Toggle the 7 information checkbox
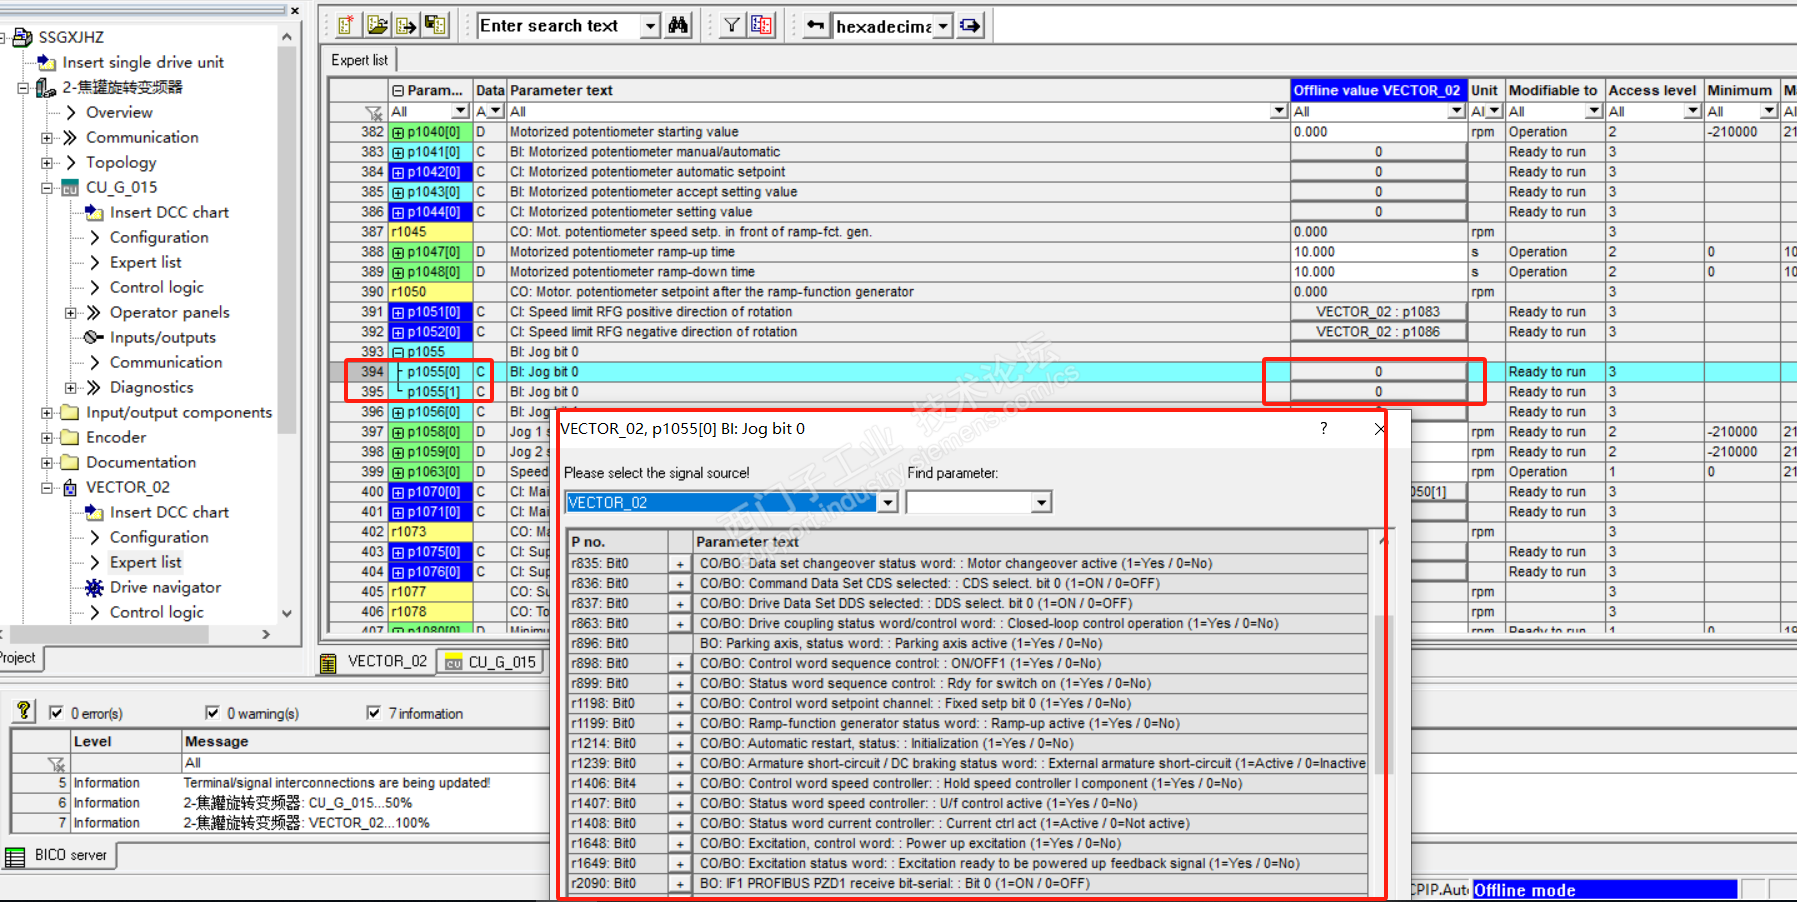This screenshot has height=902, width=1797. (373, 713)
